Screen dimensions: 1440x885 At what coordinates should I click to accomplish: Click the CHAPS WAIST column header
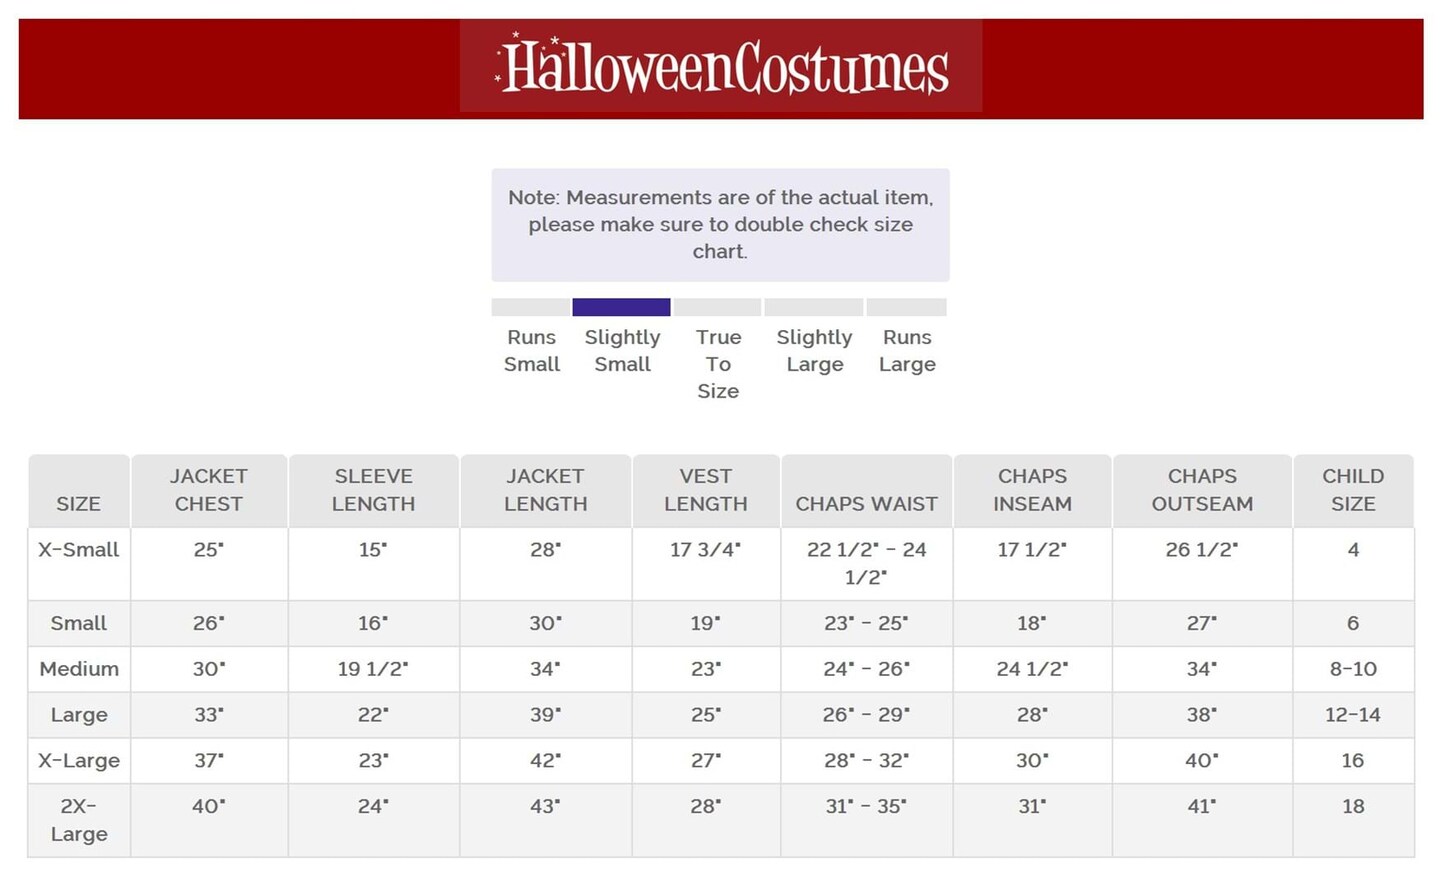[866, 503]
